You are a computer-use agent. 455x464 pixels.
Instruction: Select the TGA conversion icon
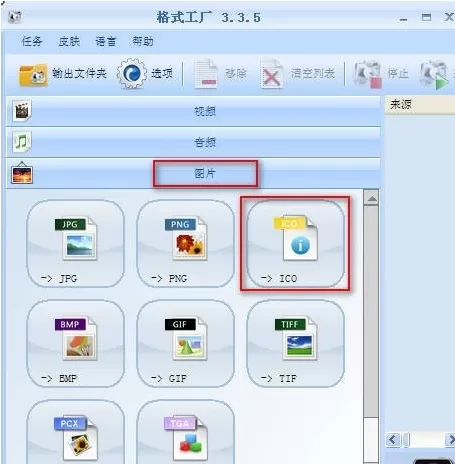click(186, 432)
